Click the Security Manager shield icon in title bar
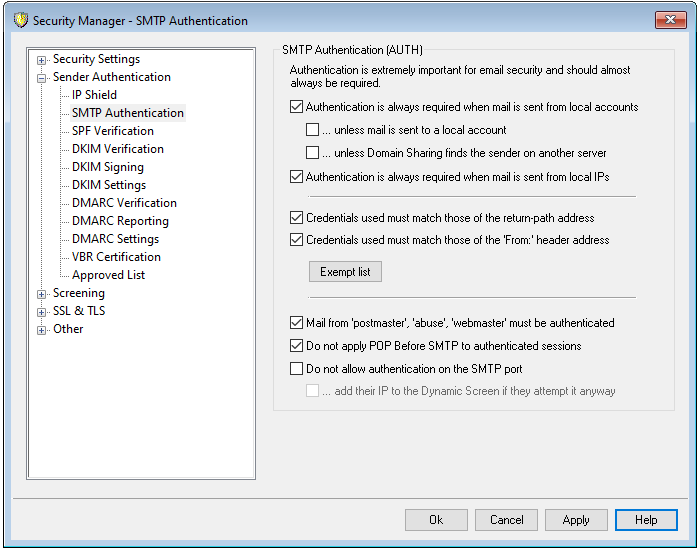Image resolution: width=700 pixels, height=550 pixels. click(x=20, y=21)
